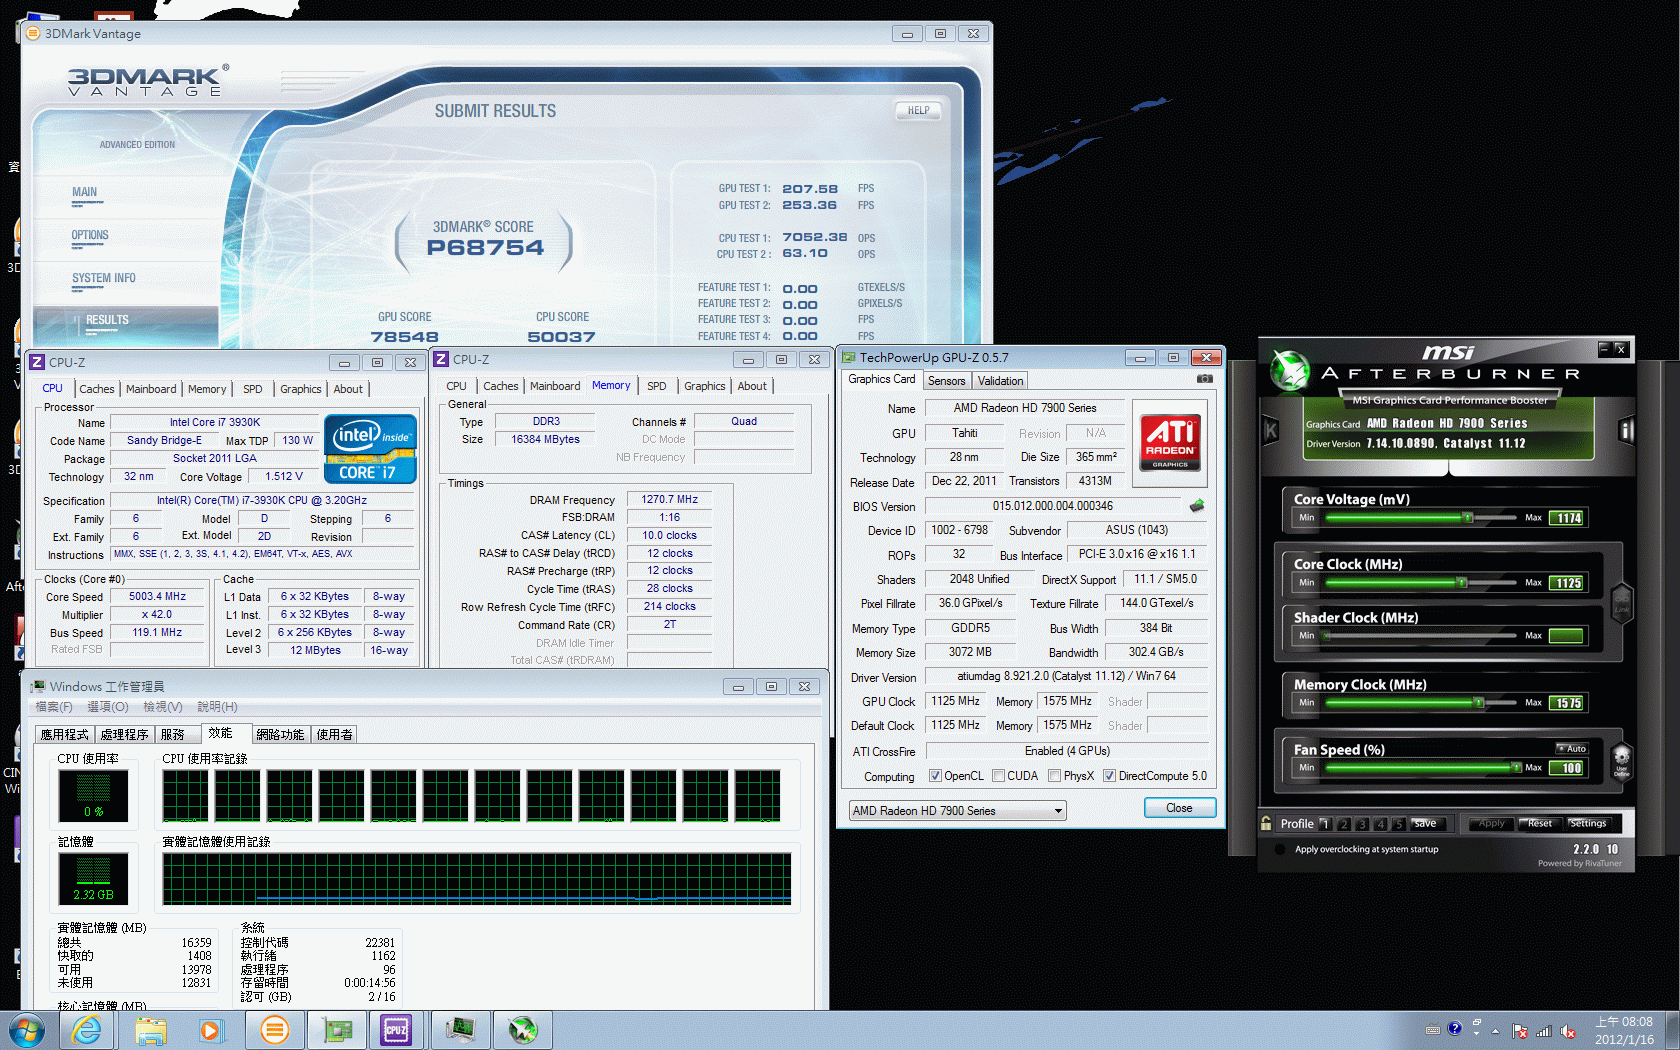Screen dimensions: 1680x1050
Task: Toggle the CUDA checkbox in GPU-Z
Action: pos(998,776)
